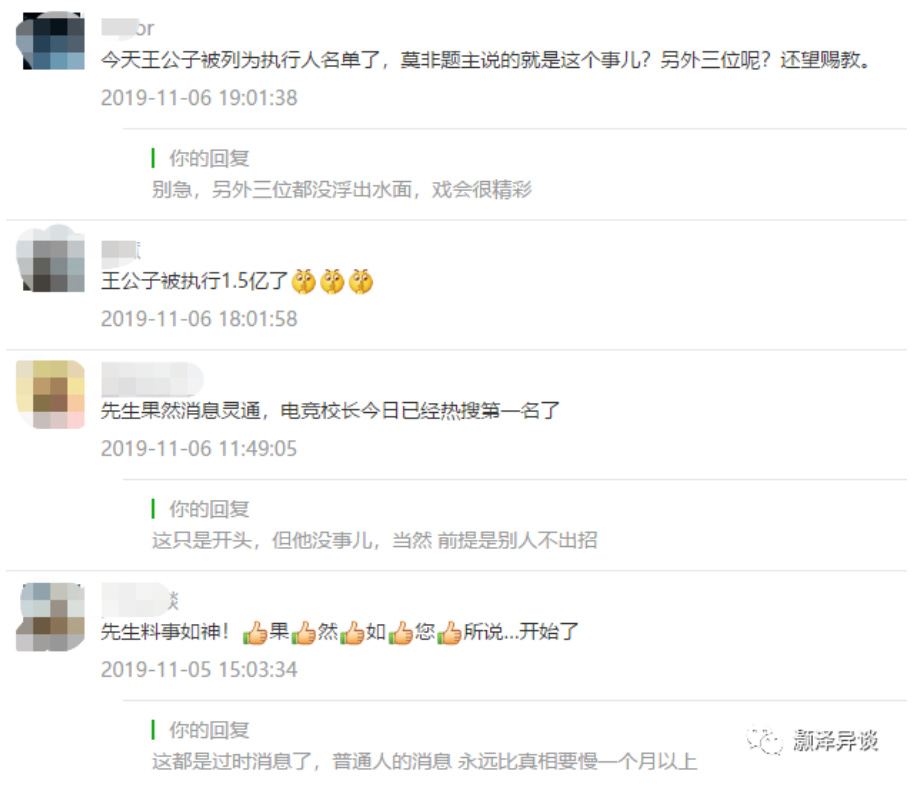The image size is (915, 786).
Task: Click the third shushing emoji
Action: (x=361, y=281)
